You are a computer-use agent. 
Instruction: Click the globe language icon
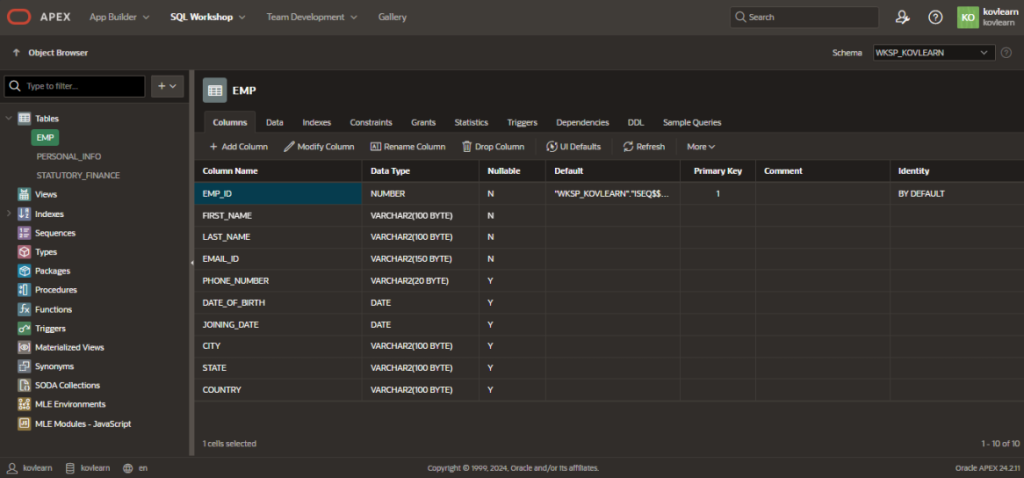click(x=128, y=468)
